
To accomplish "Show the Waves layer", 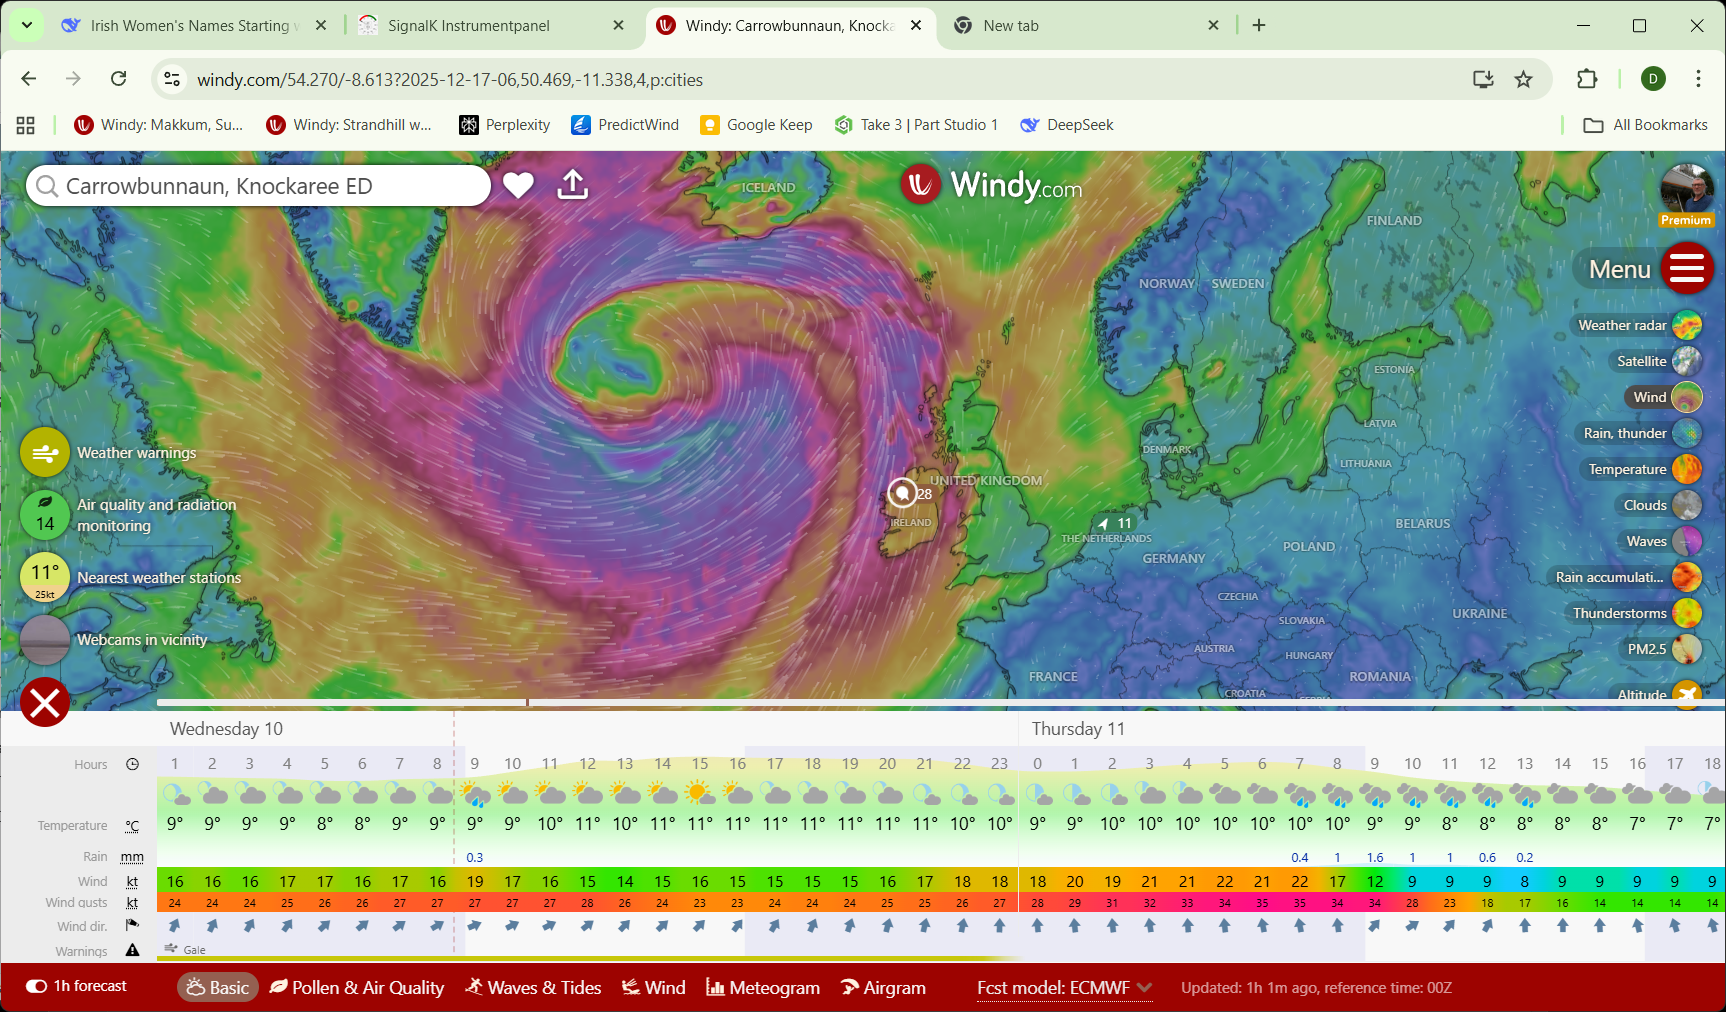I will click(1687, 541).
